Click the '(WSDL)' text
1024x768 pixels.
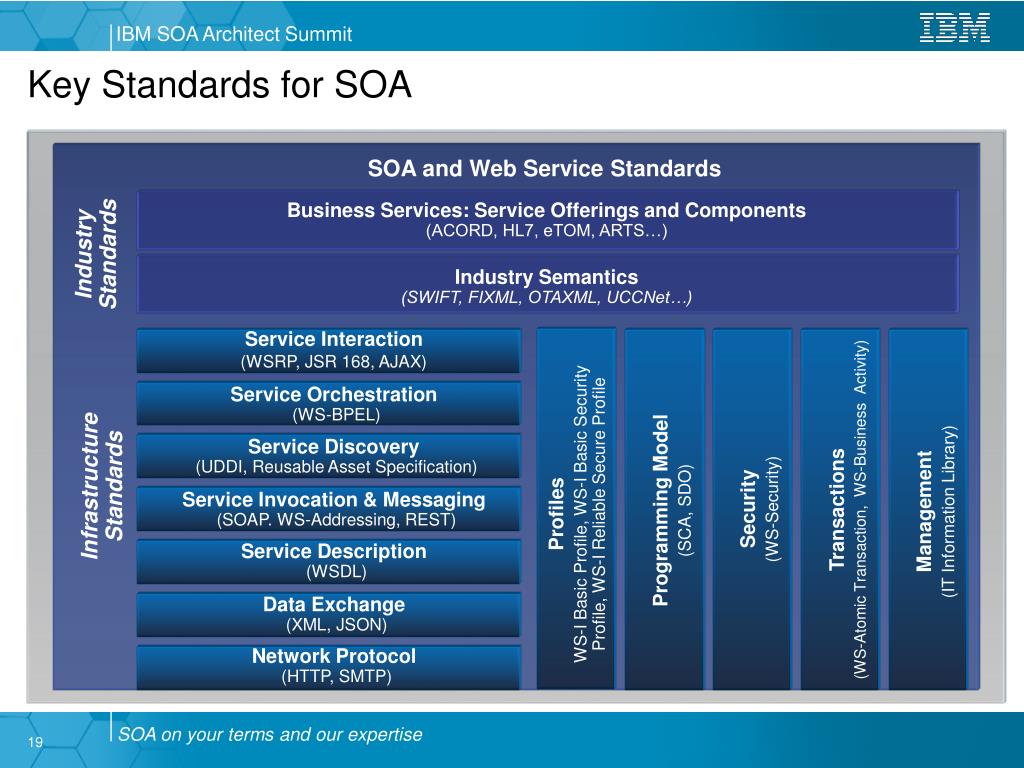pyautogui.click(x=336, y=572)
